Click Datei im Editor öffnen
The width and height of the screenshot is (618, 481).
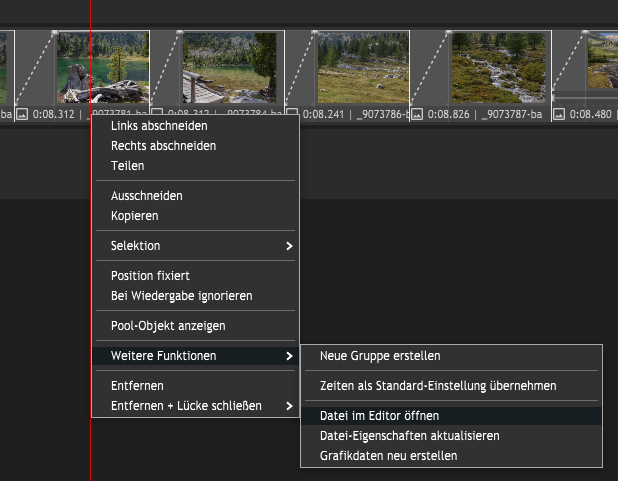pyautogui.click(x=451, y=416)
